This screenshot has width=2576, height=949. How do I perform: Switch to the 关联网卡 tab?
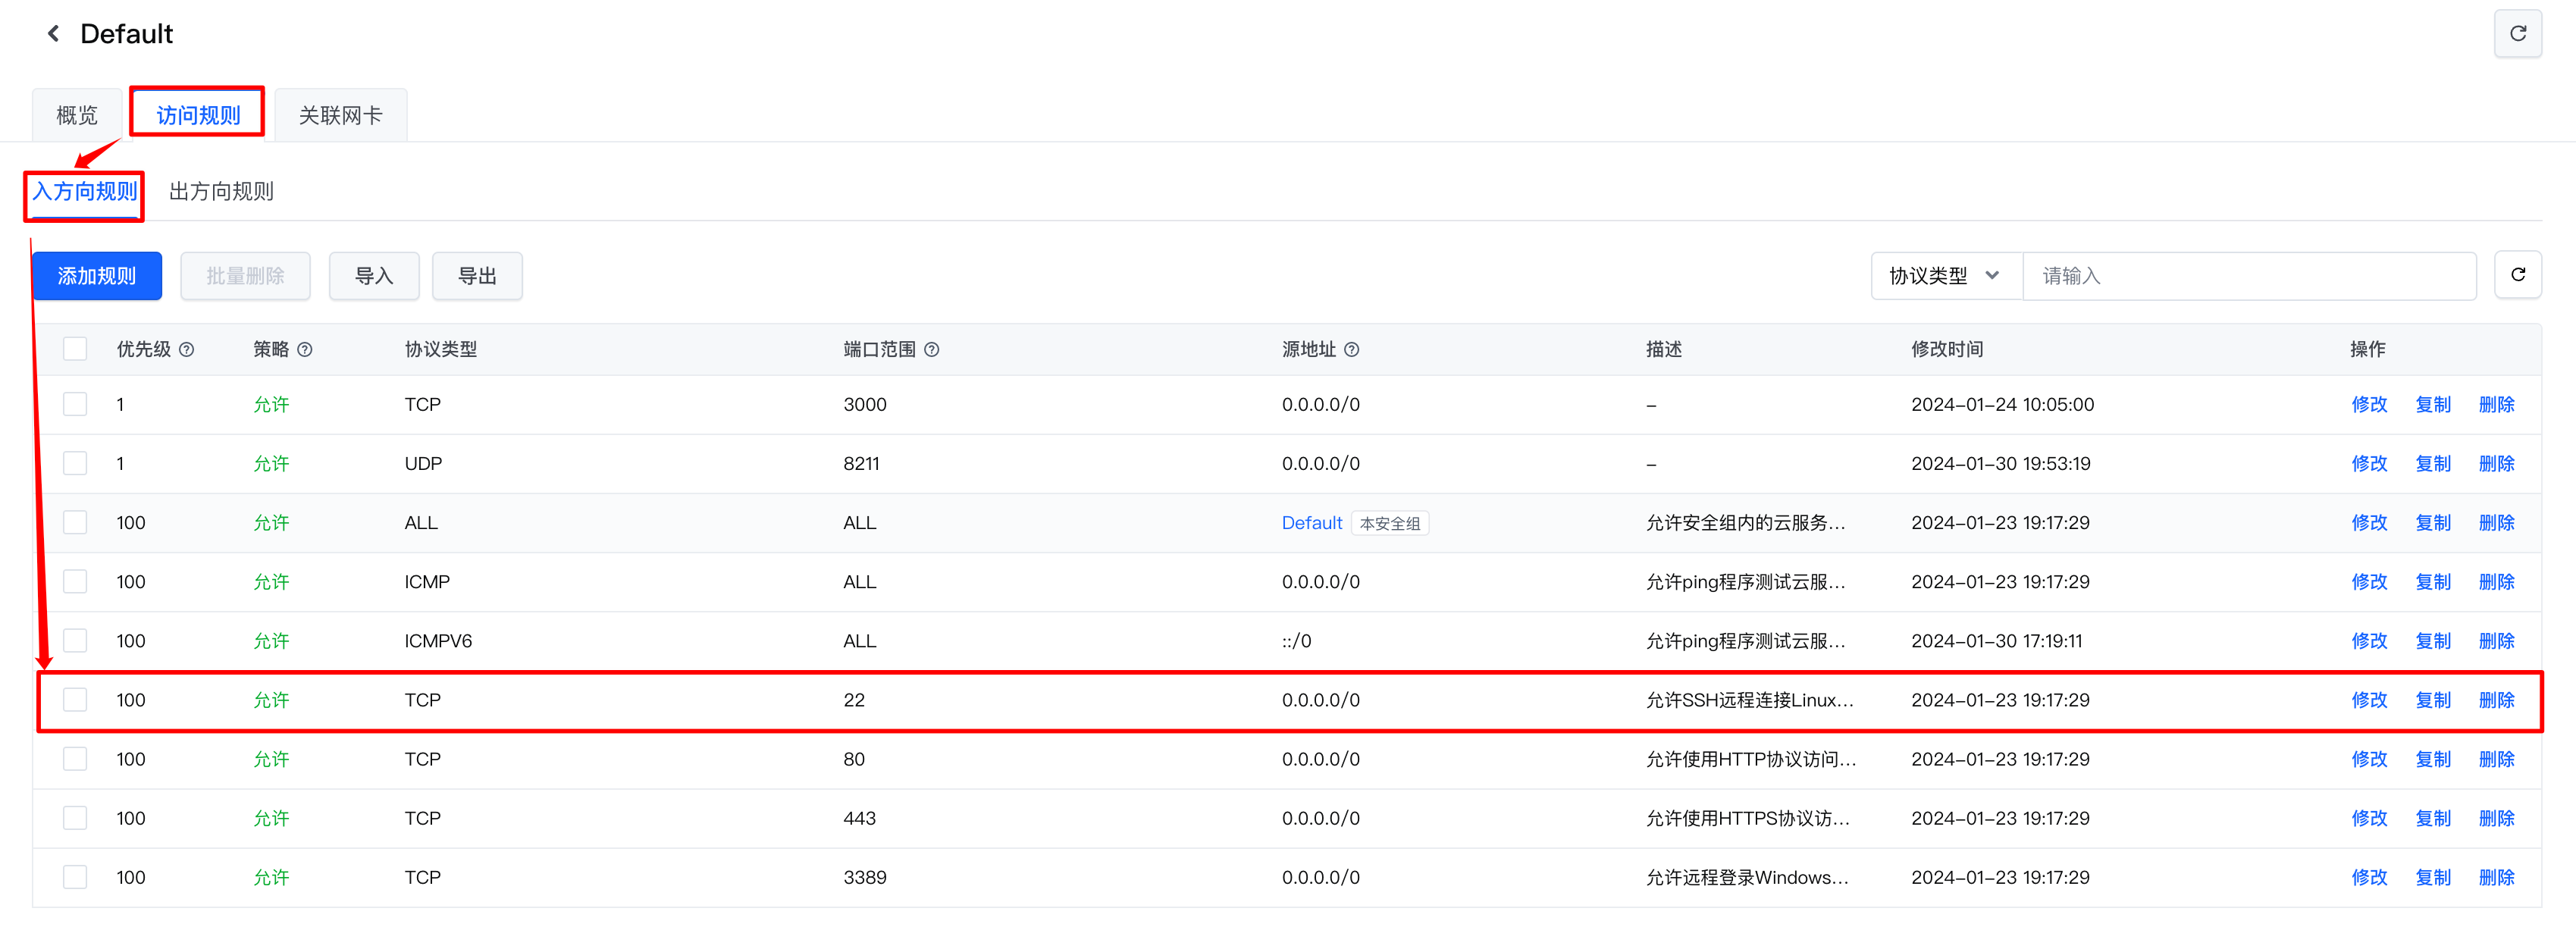tap(340, 116)
